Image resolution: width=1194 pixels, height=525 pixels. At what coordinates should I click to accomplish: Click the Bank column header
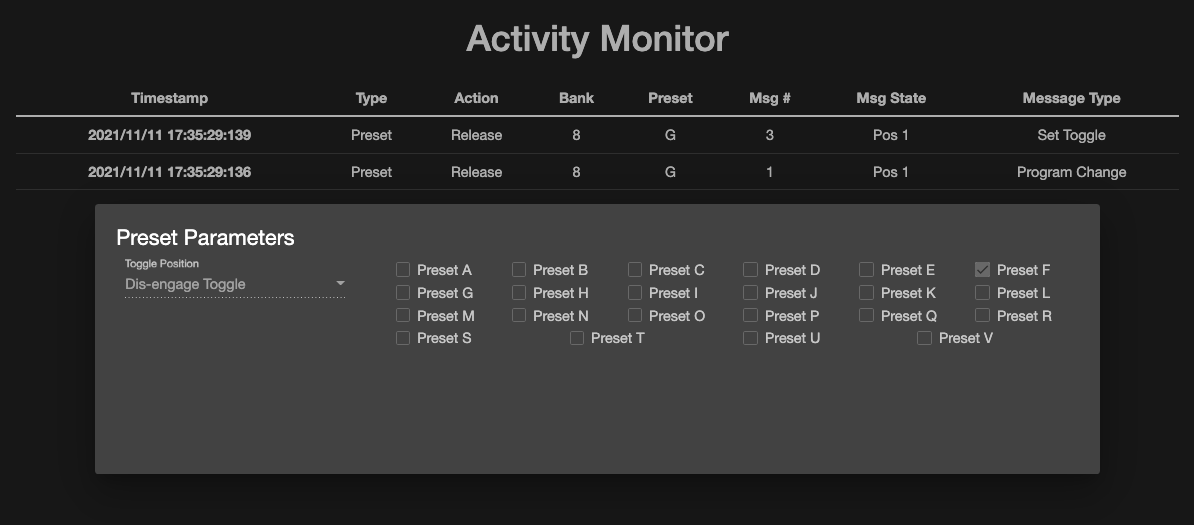576,98
